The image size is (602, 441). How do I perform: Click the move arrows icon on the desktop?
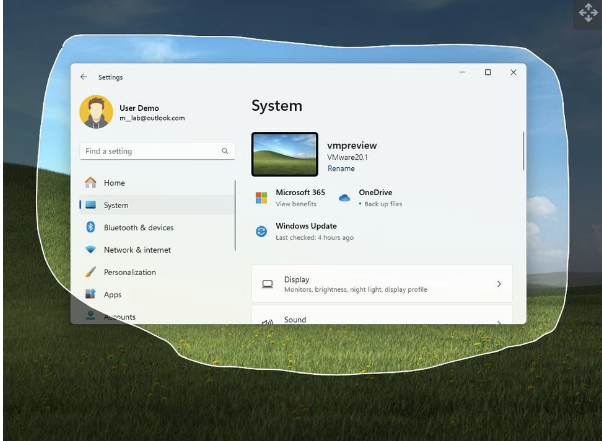tap(588, 13)
